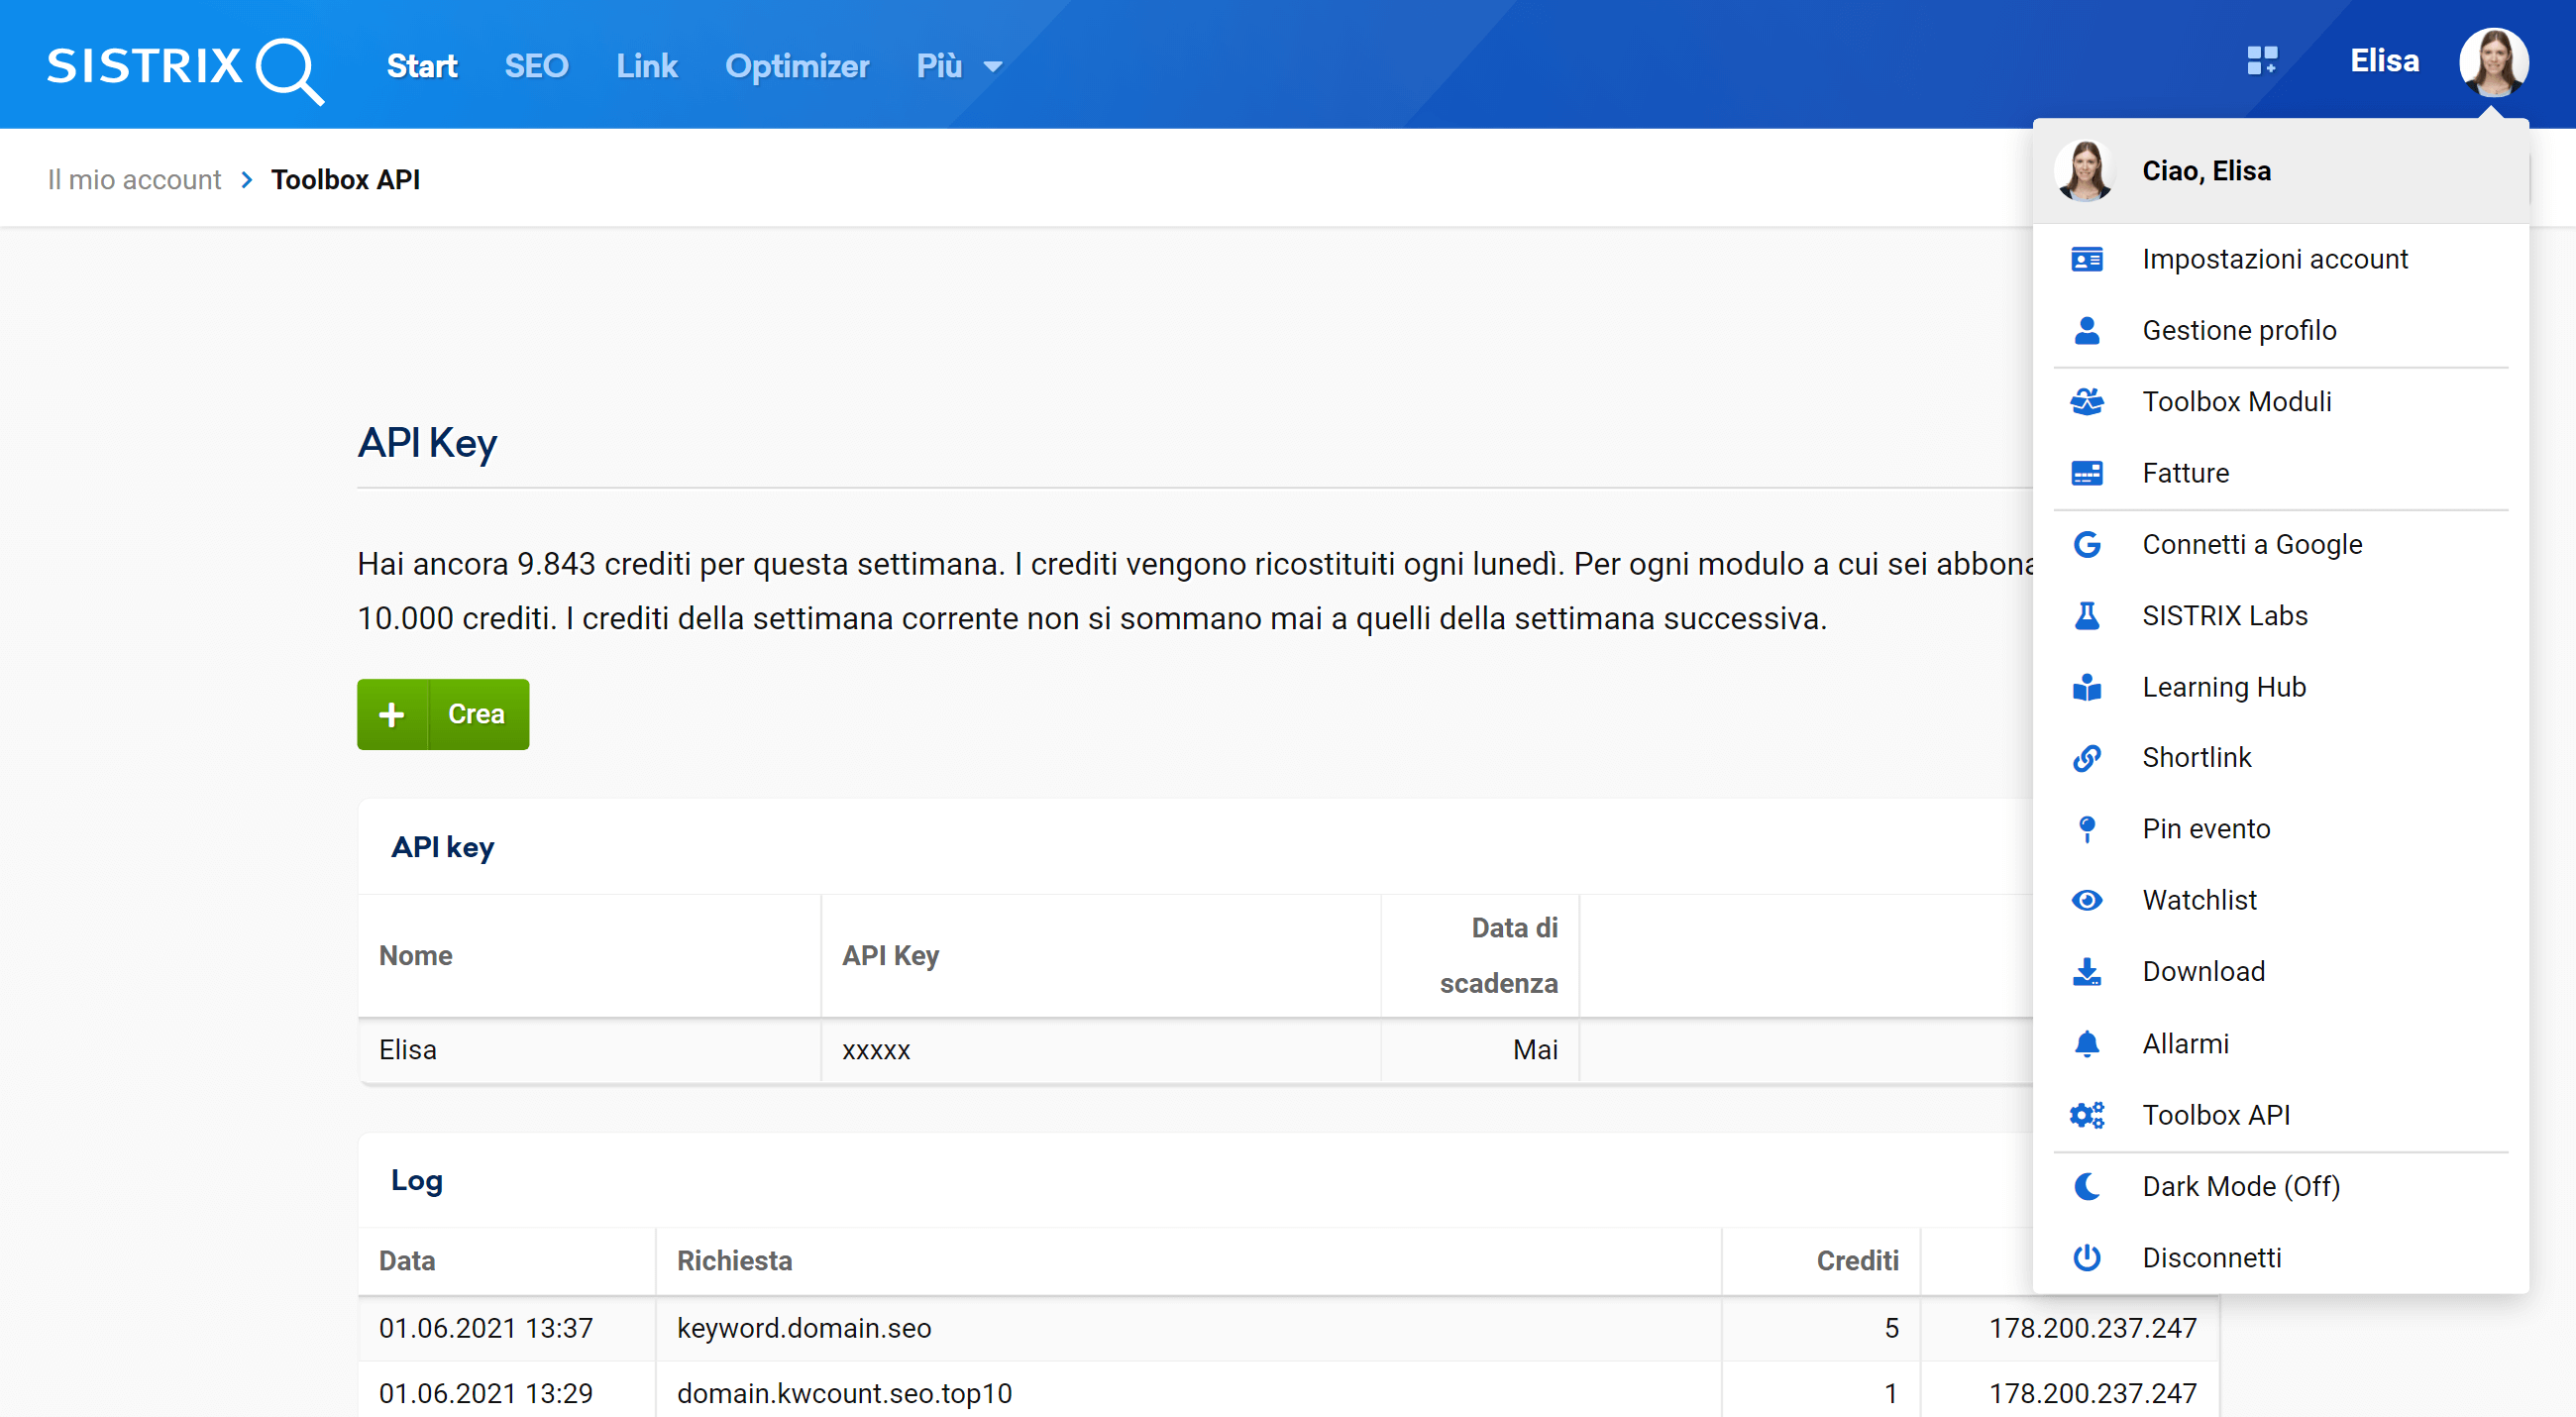Expand the Più dropdown in navigation
The height and width of the screenshot is (1417, 2576).
(958, 66)
